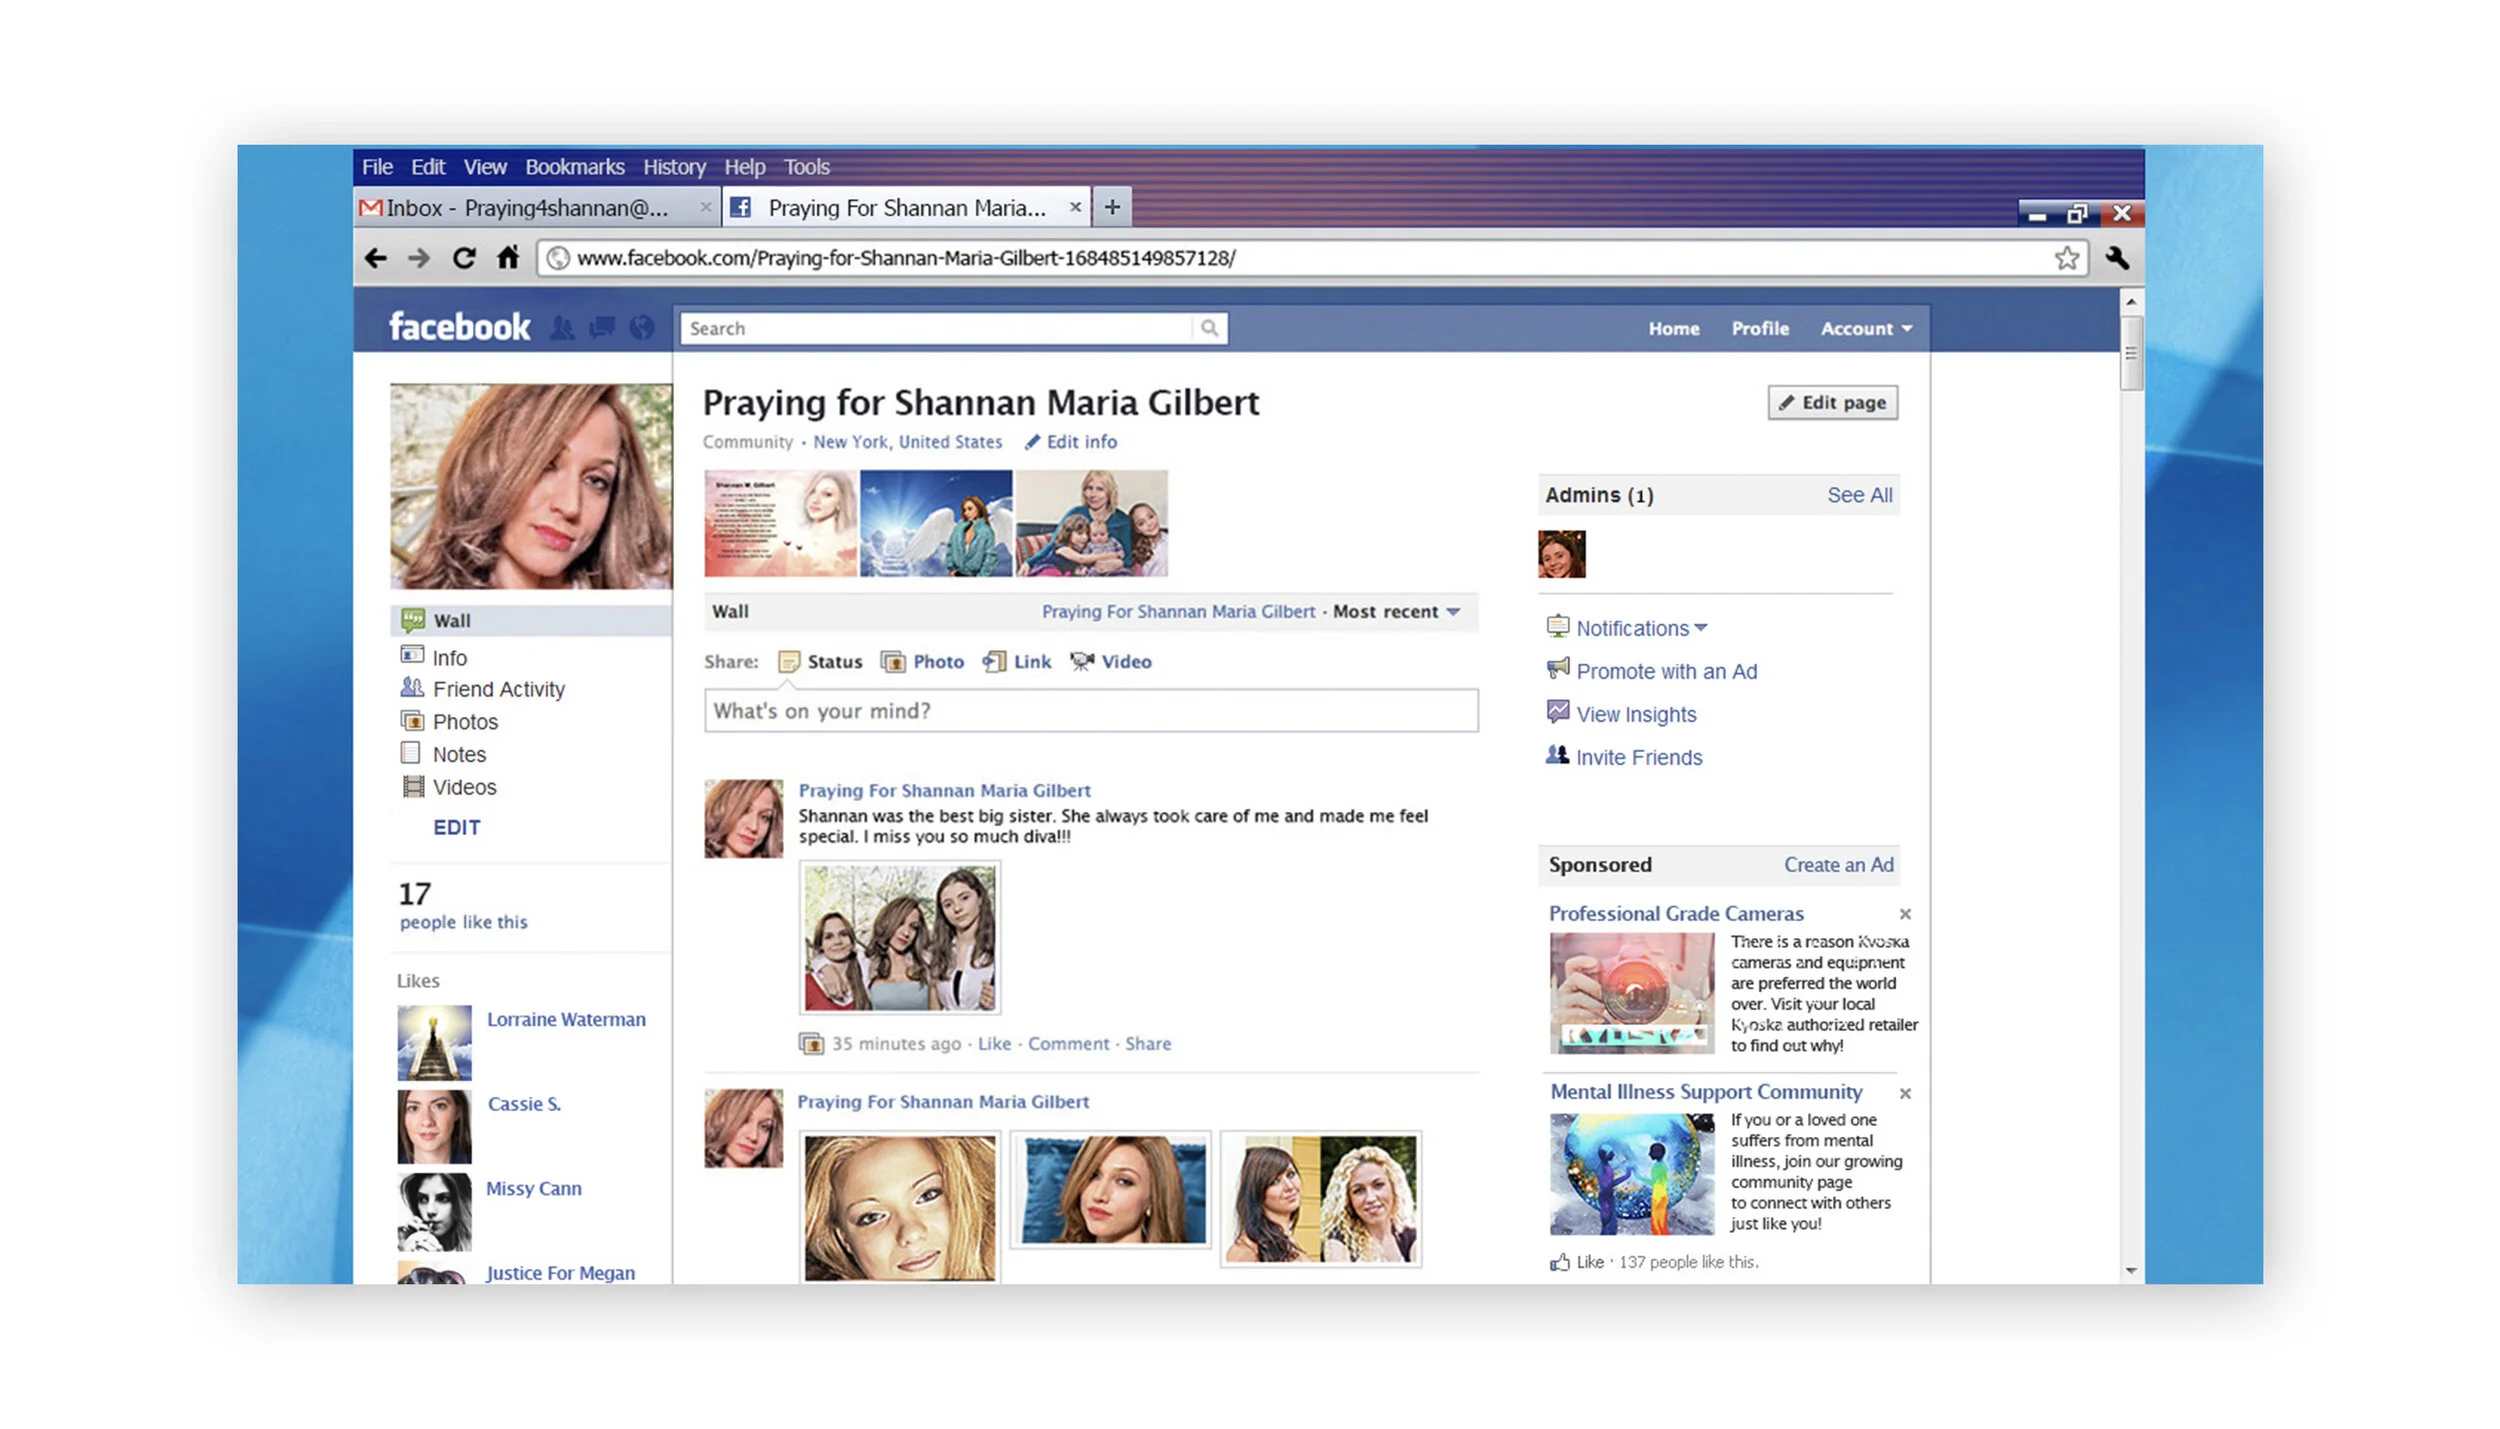The image size is (2500, 1429).
Task: Go back with the browser back arrow
Action: tap(375, 258)
